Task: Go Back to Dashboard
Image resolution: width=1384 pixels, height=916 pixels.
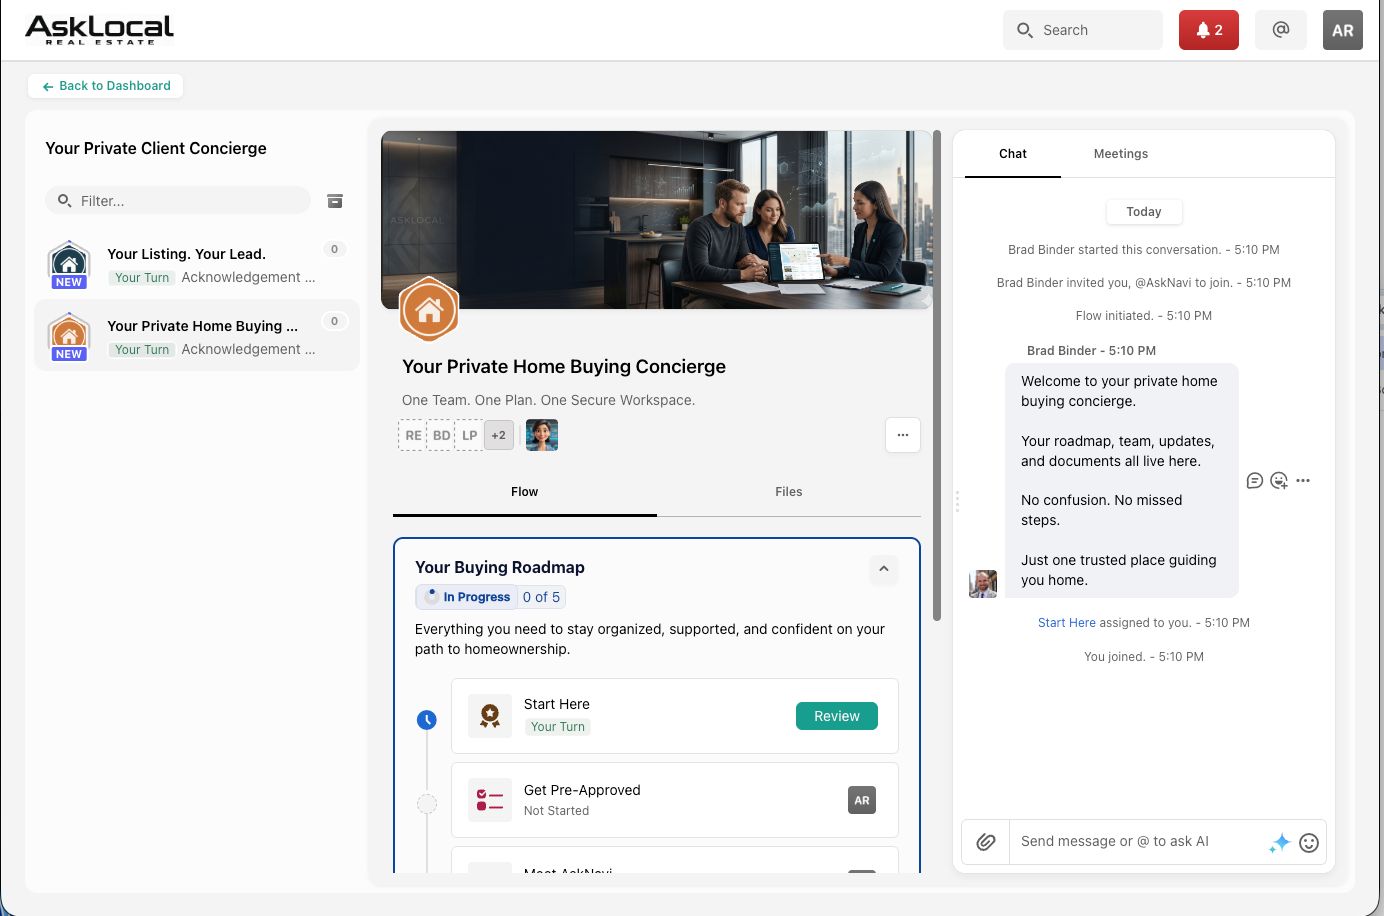Action: point(106,86)
